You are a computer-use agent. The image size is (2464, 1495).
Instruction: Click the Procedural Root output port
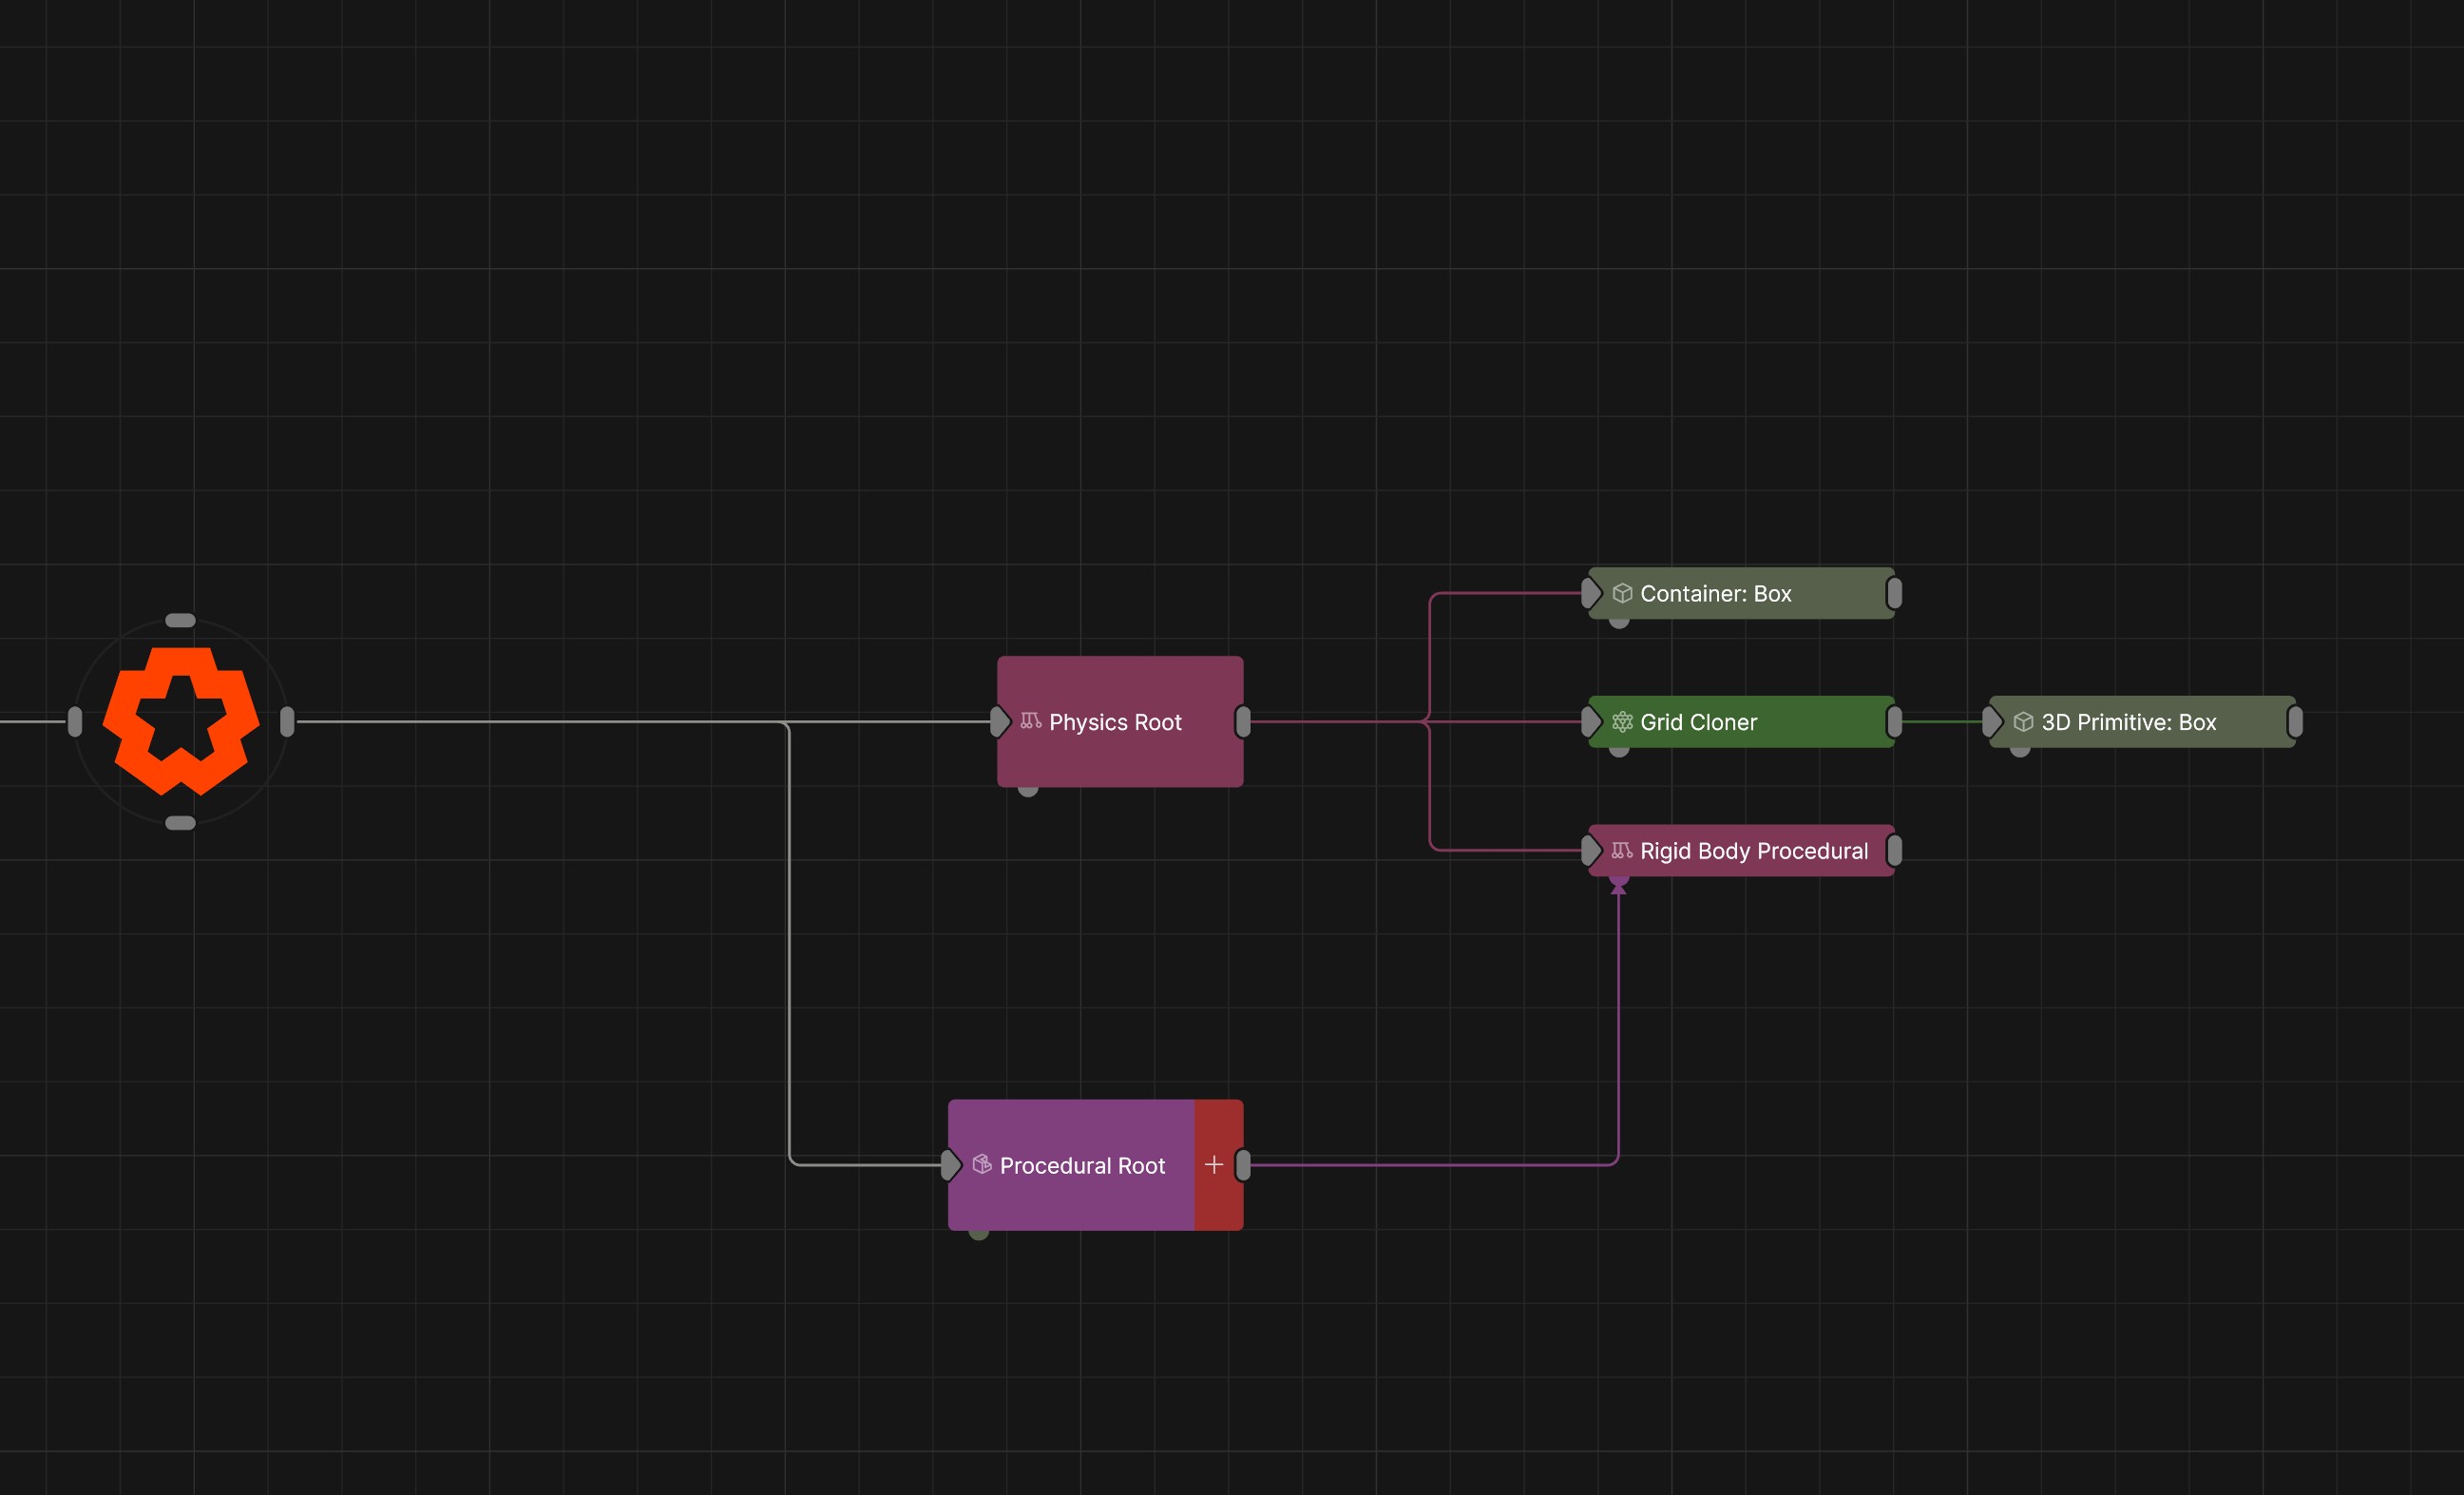pos(1243,1165)
